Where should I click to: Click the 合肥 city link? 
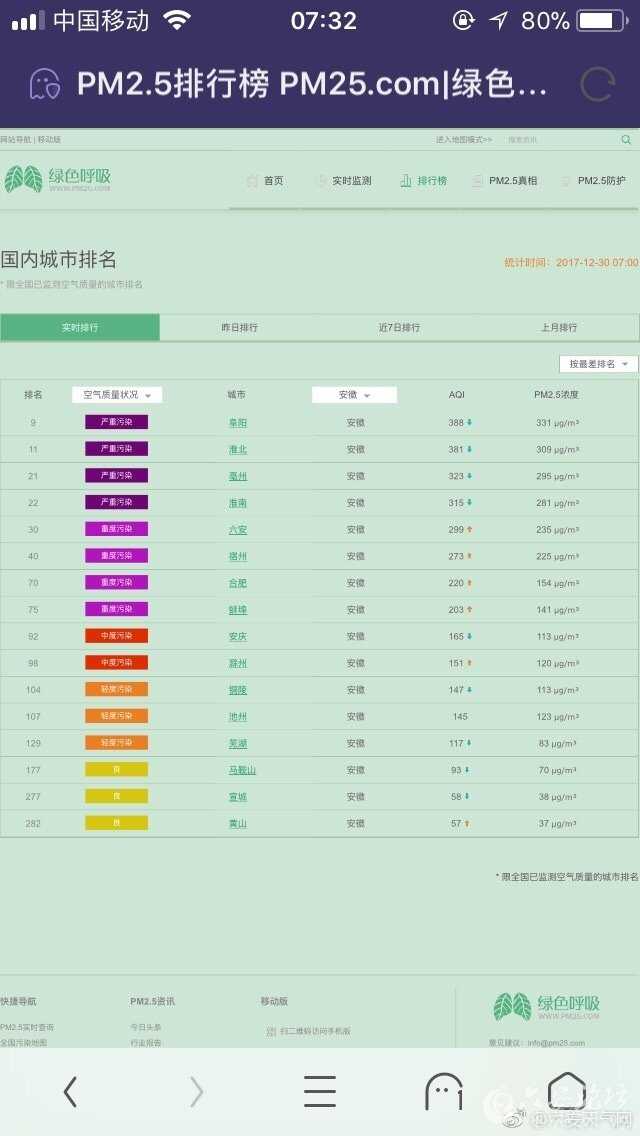pyautogui.click(x=237, y=583)
